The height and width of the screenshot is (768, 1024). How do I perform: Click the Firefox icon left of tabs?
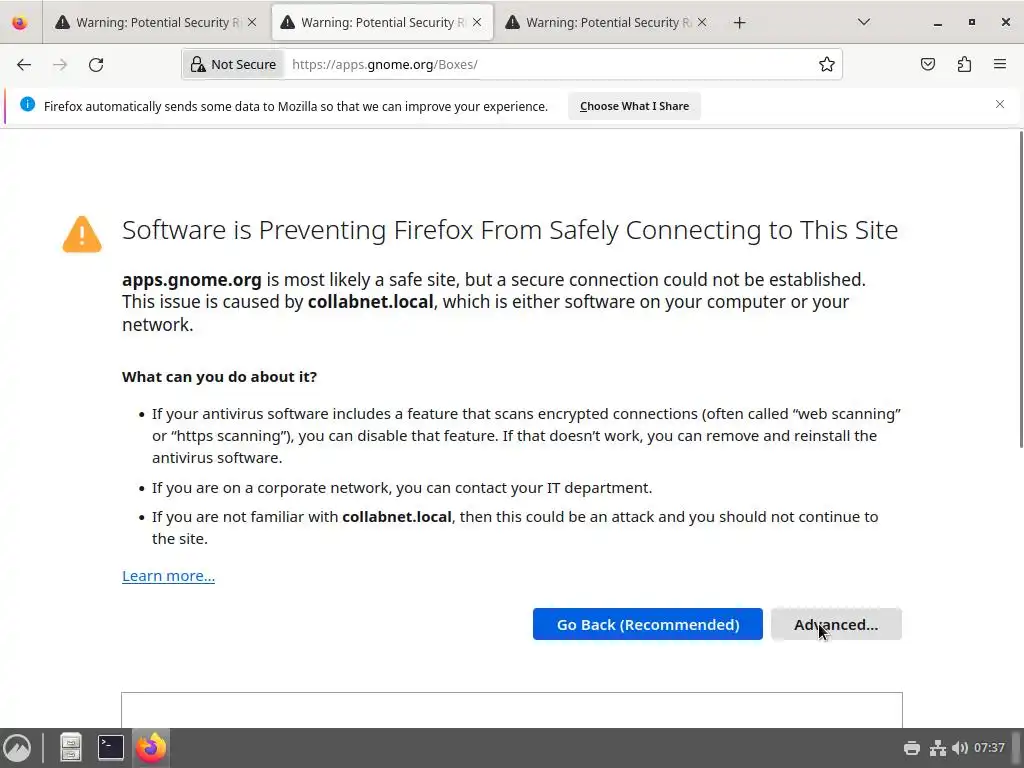coord(20,23)
